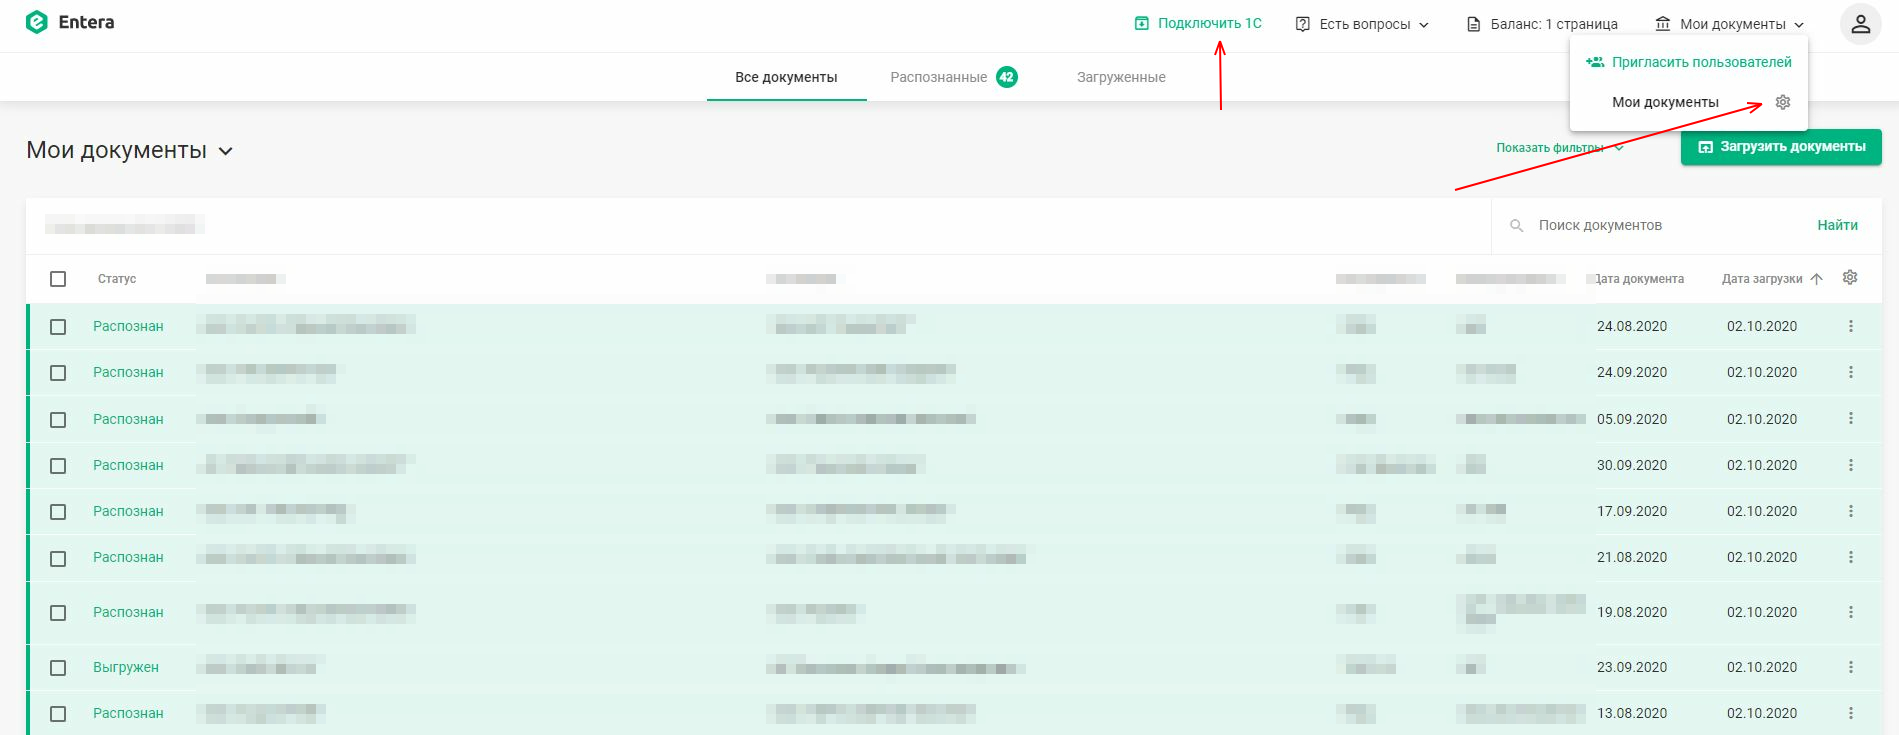This screenshot has width=1899, height=735.
Task: Open the user profile avatar icon
Action: [x=1860, y=25]
